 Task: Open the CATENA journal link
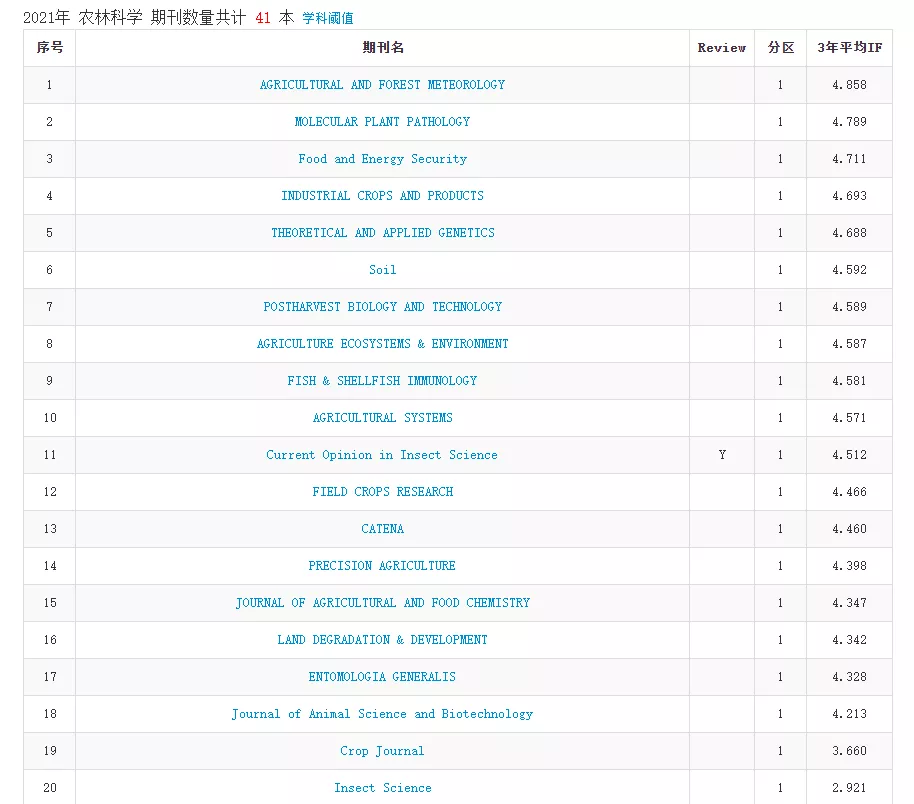coord(382,529)
